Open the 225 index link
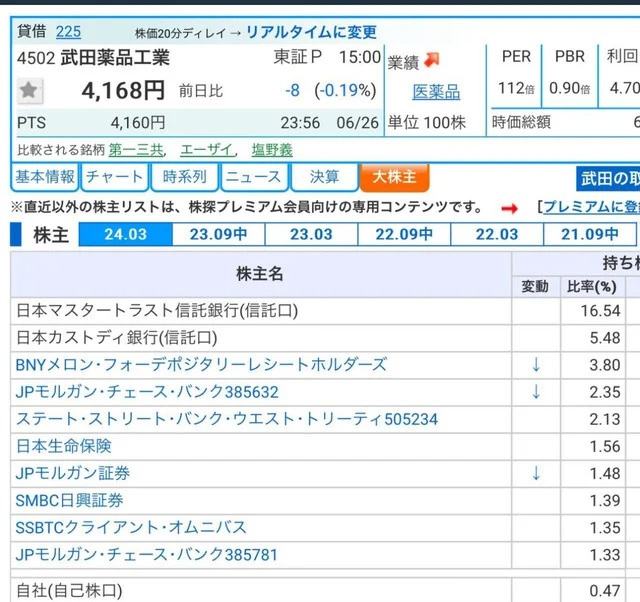The width and height of the screenshot is (640, 602). pyautogui.click(x=68, y=32)
